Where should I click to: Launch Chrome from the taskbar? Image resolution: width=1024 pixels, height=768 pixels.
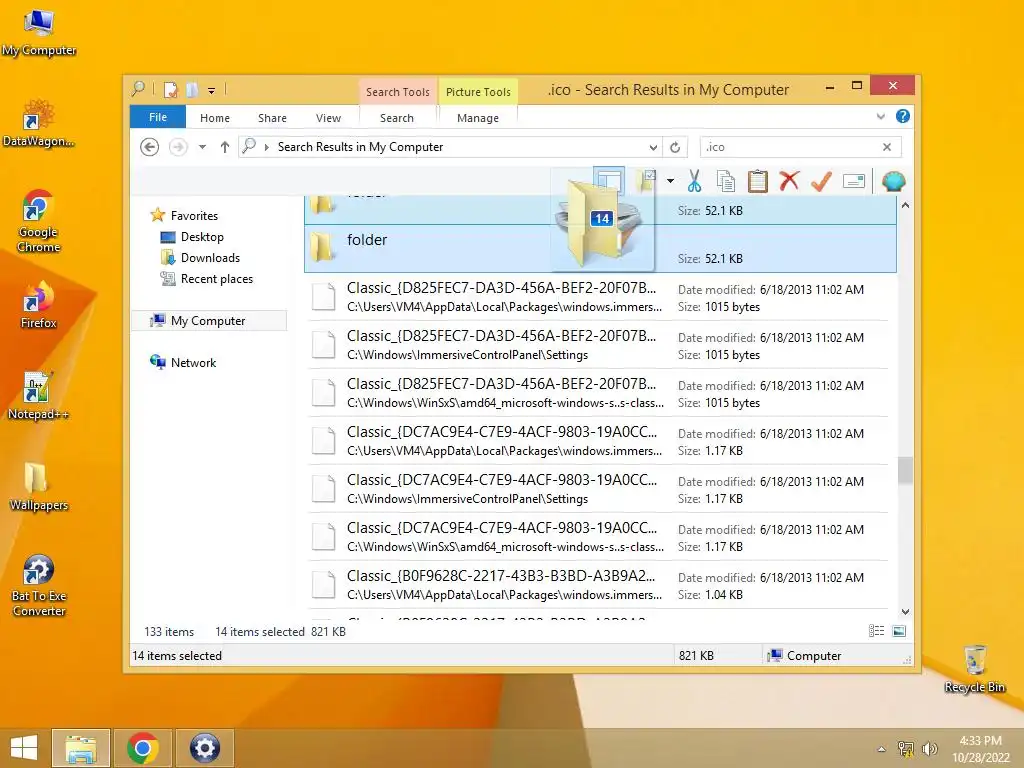(143, 748)
